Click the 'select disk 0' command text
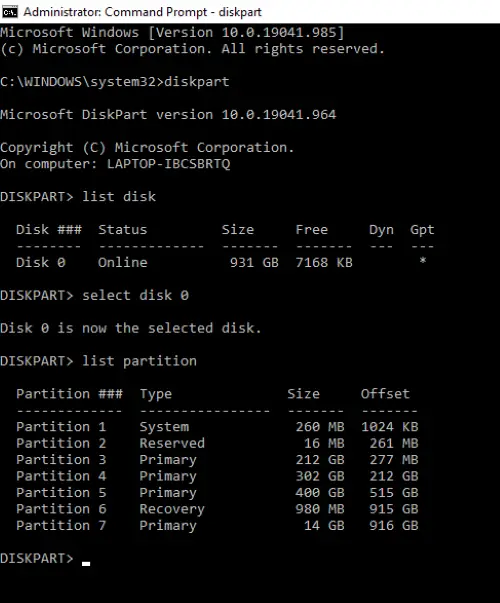Screen dimensions: 500x603 pyautogui.click(x=135, y=295)
